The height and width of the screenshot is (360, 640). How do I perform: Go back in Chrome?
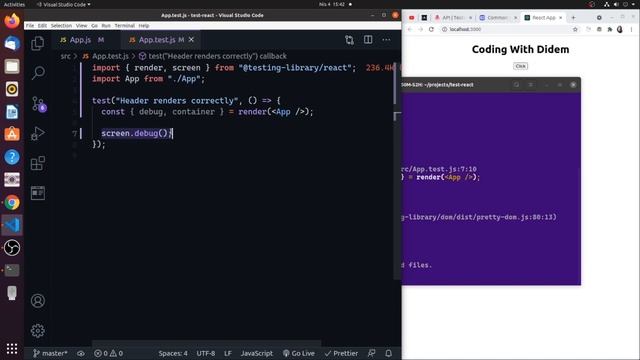pyautogui.click(x=410, y=29)
